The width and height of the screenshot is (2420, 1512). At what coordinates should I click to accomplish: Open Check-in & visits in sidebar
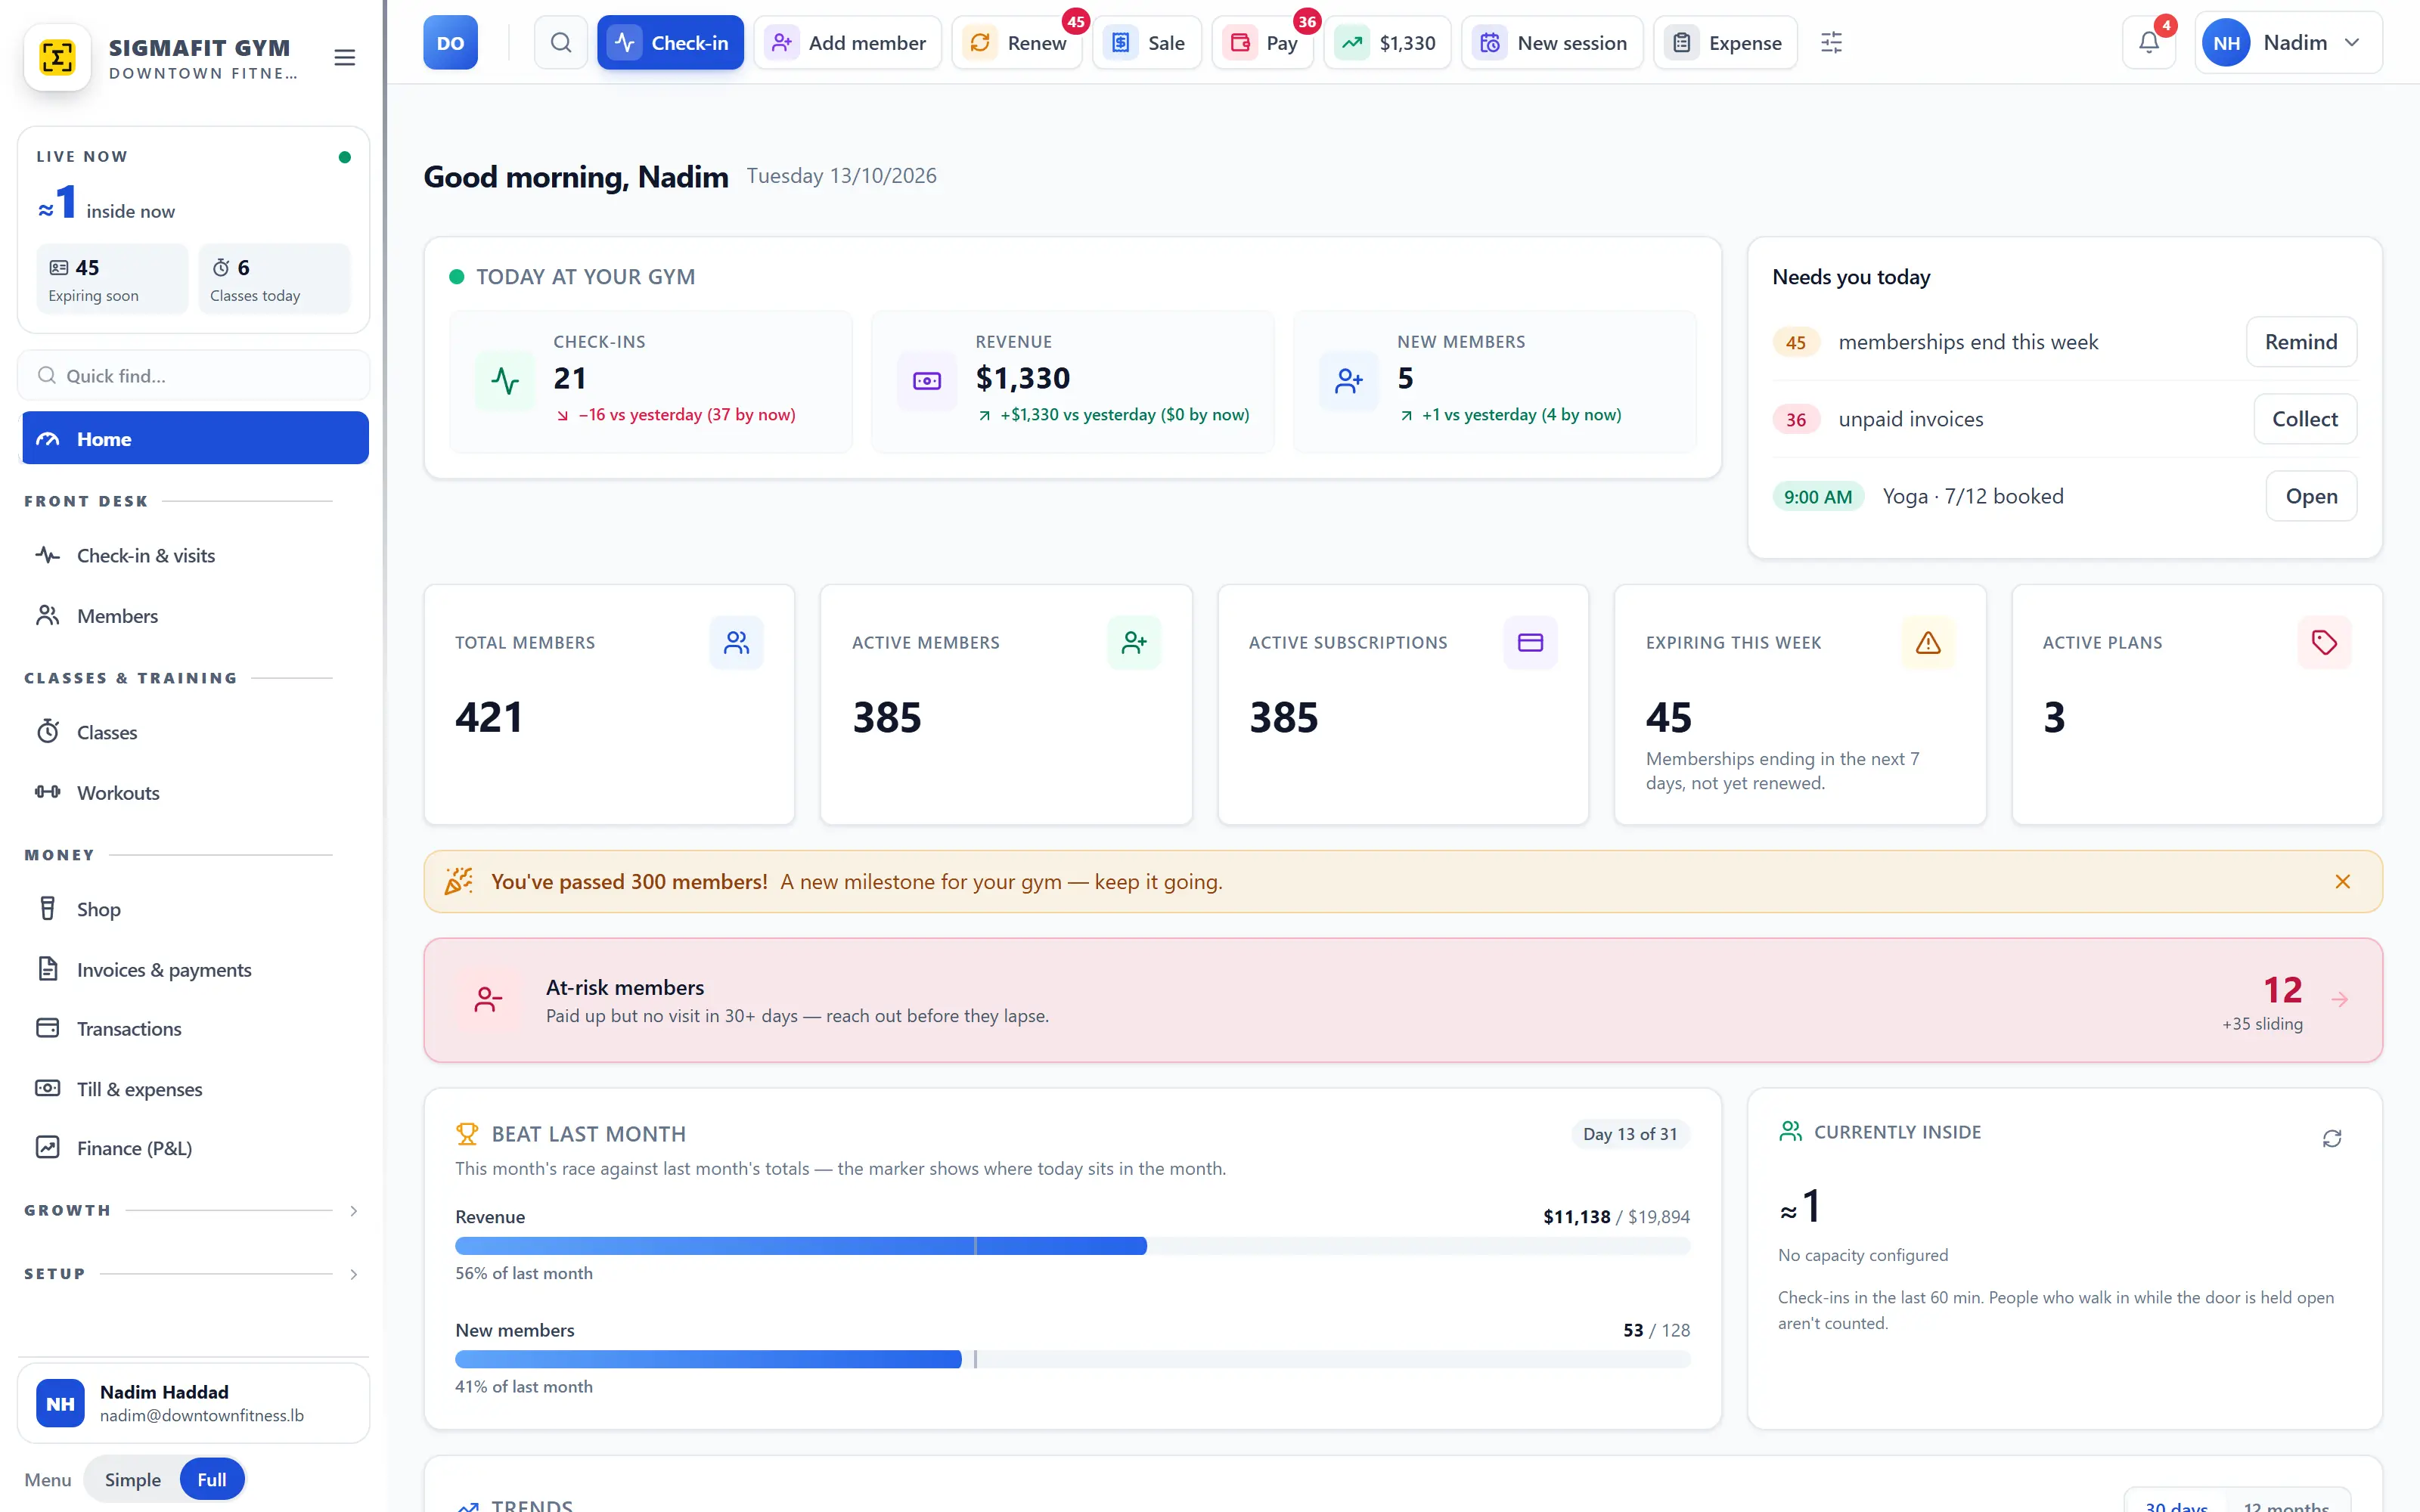tap(195, 555)
